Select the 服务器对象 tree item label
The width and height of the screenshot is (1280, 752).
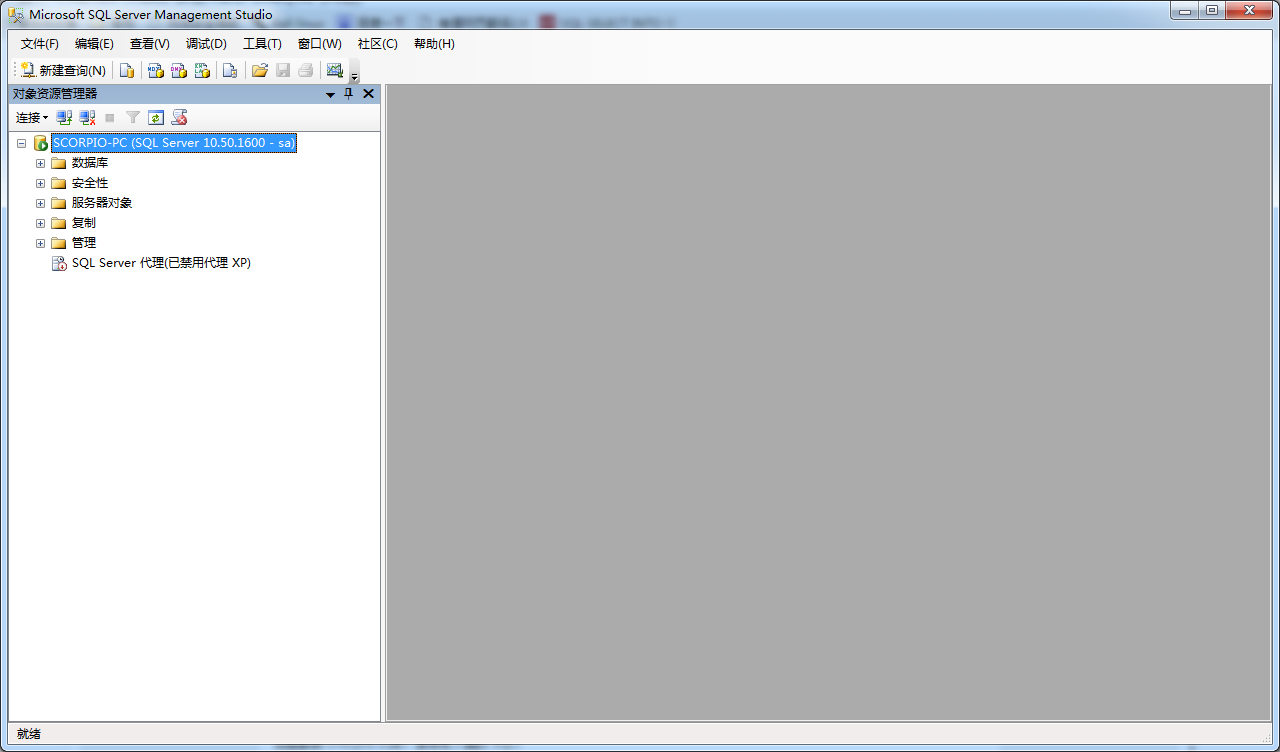(102, 203)
